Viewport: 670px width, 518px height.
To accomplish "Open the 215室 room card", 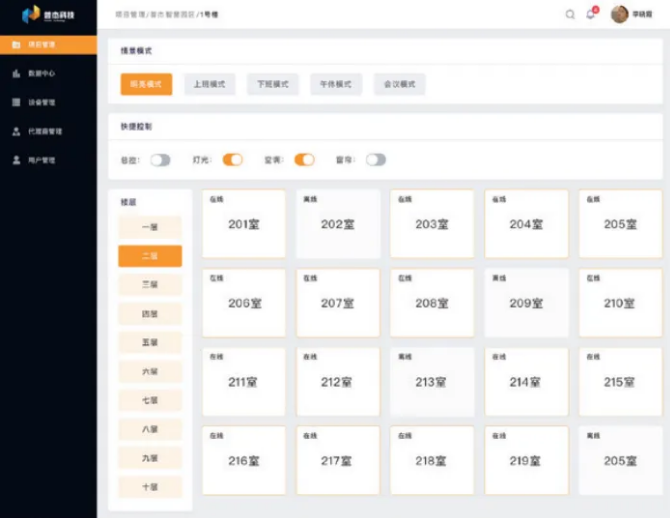I will (x=620, y=382).
